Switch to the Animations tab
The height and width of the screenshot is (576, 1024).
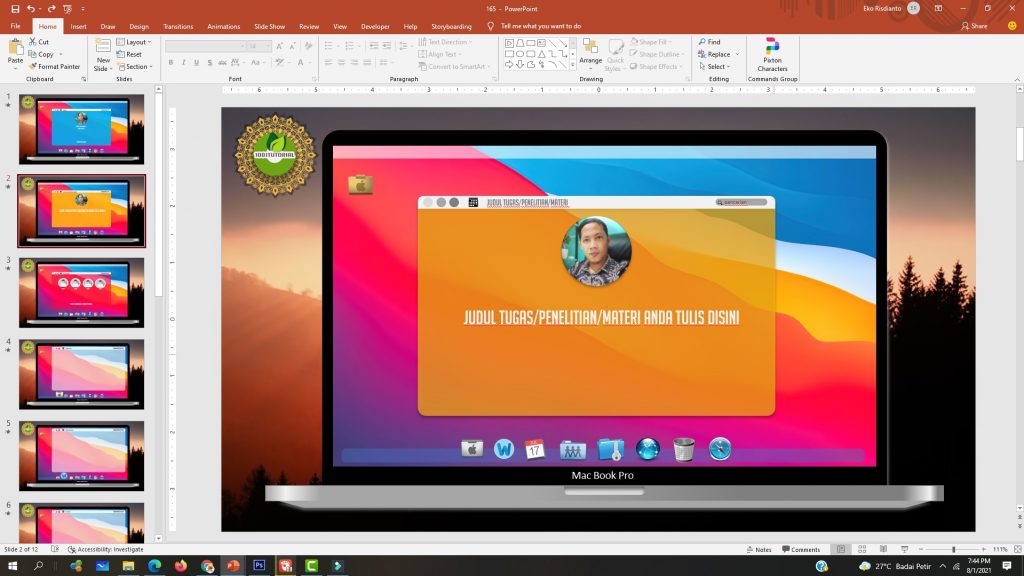(x=223, y=27)
